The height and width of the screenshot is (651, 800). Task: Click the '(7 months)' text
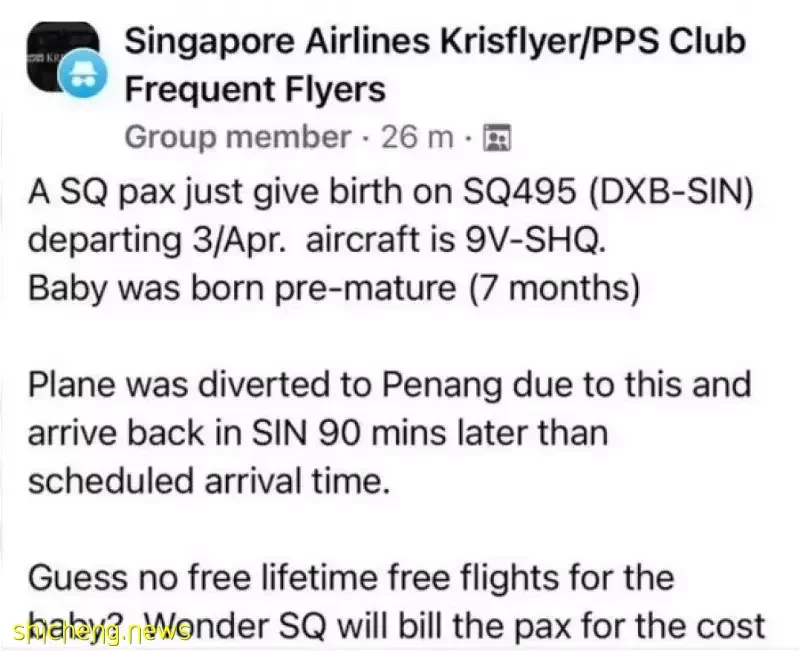(554, 288)
